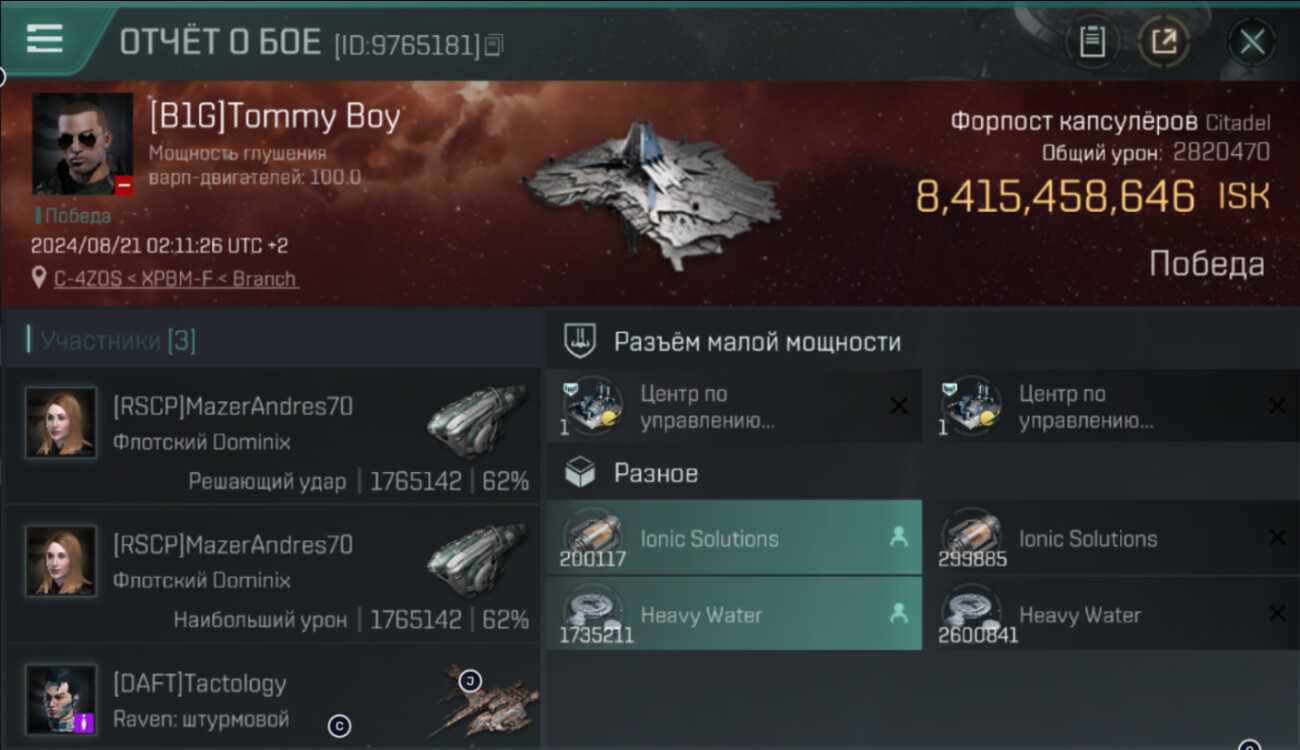Select dropped Heavy Water 1735211 item

point(734,614)
